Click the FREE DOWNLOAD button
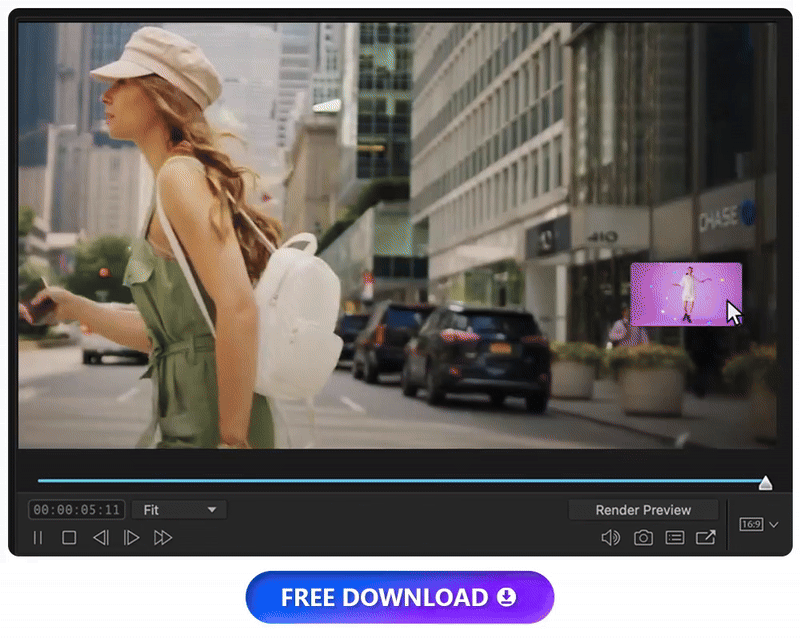 point(400,597)
